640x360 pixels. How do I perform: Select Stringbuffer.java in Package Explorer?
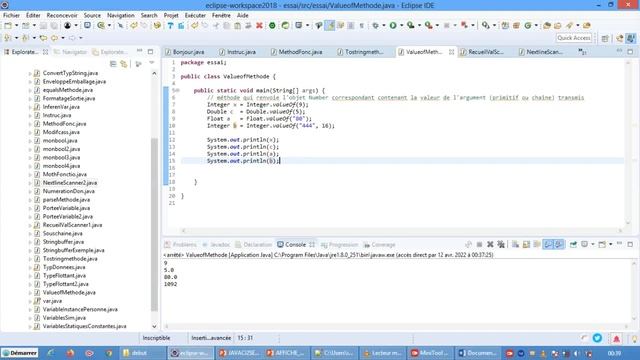click(x=63, y=242)
